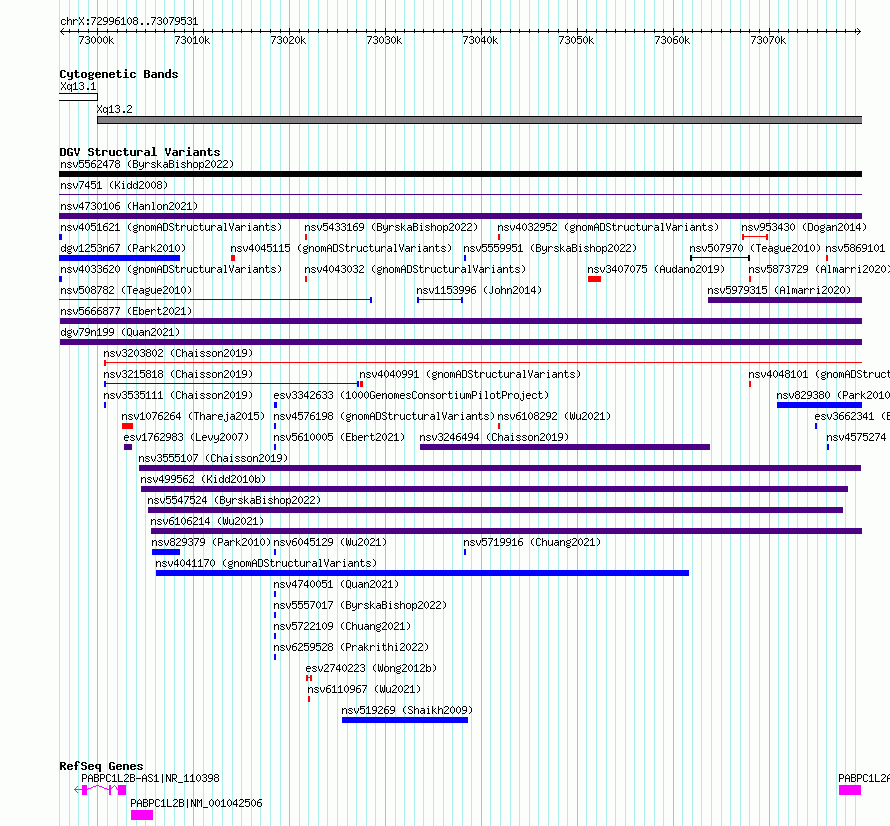
Task: Click the nsv4051621 gnomAD variant label
Action: coord(171,227)
